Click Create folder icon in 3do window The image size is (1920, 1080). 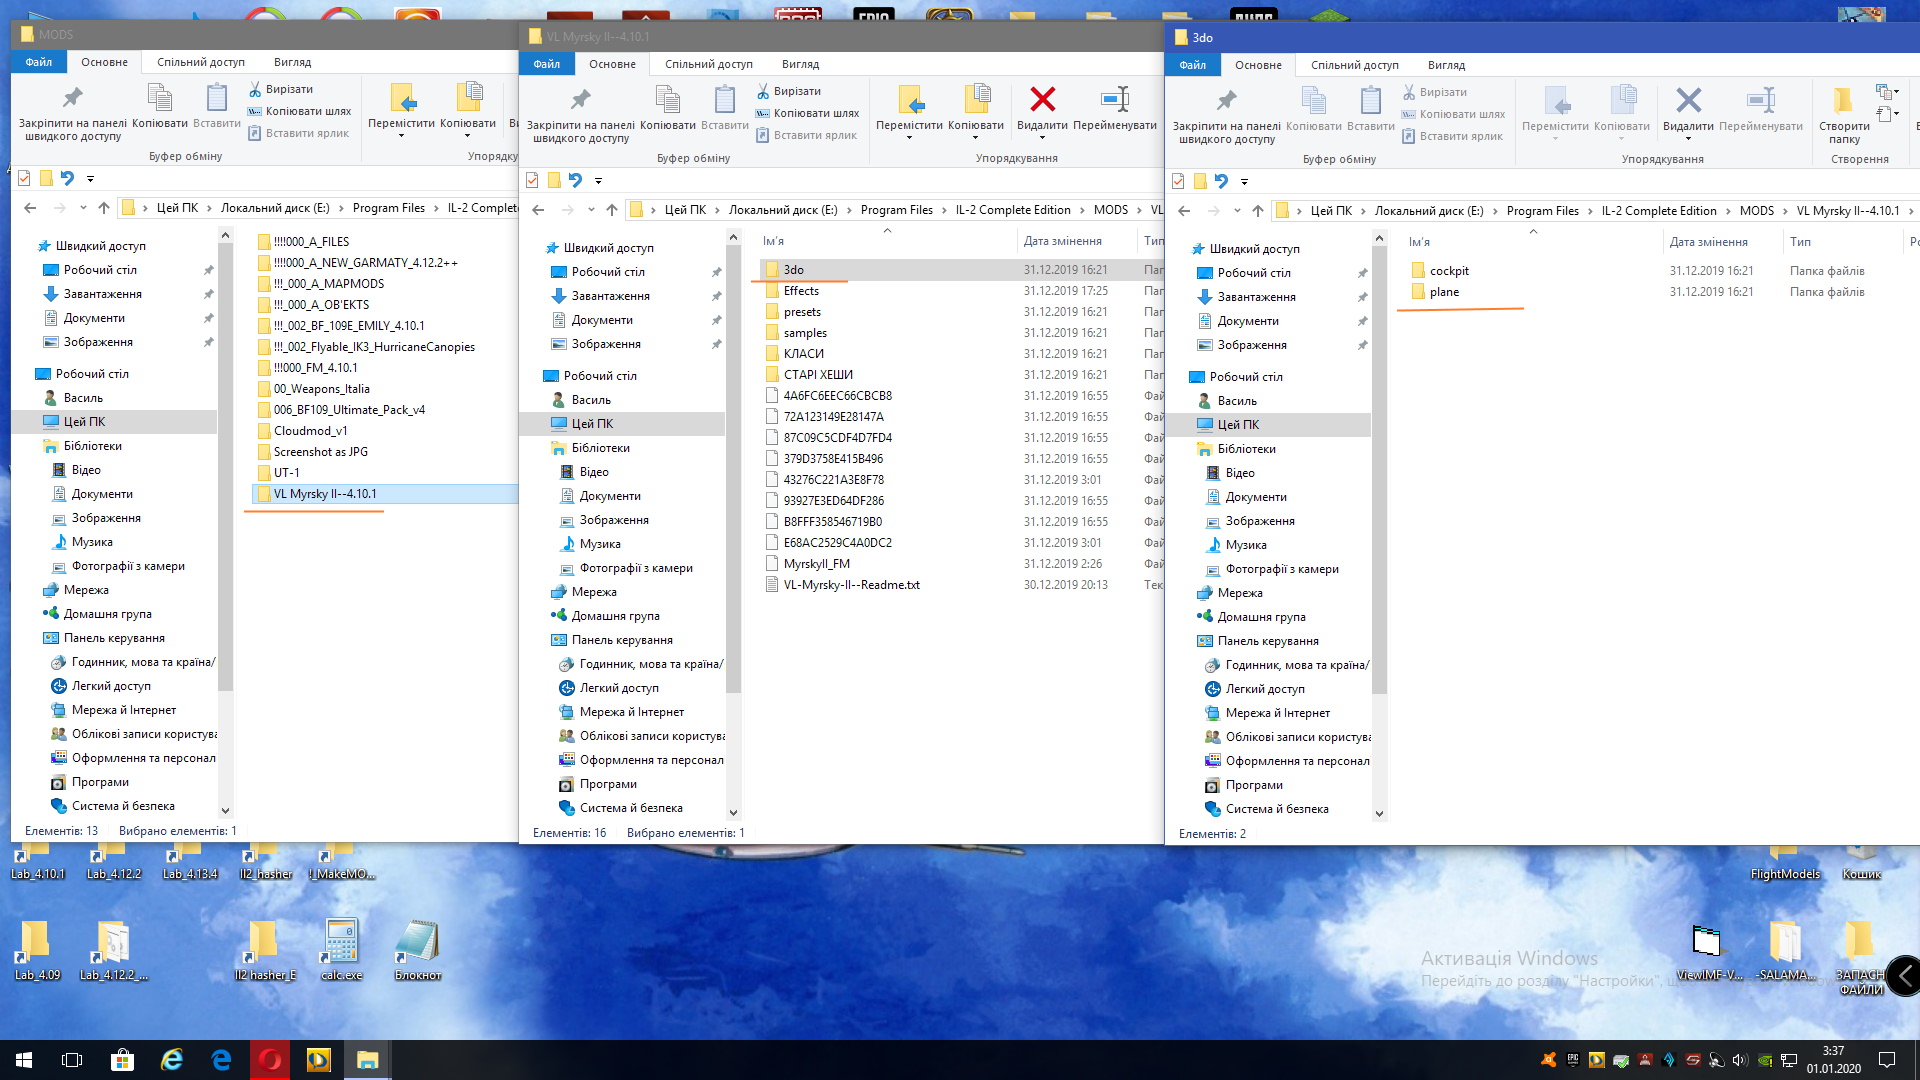tap(1843, 102)
